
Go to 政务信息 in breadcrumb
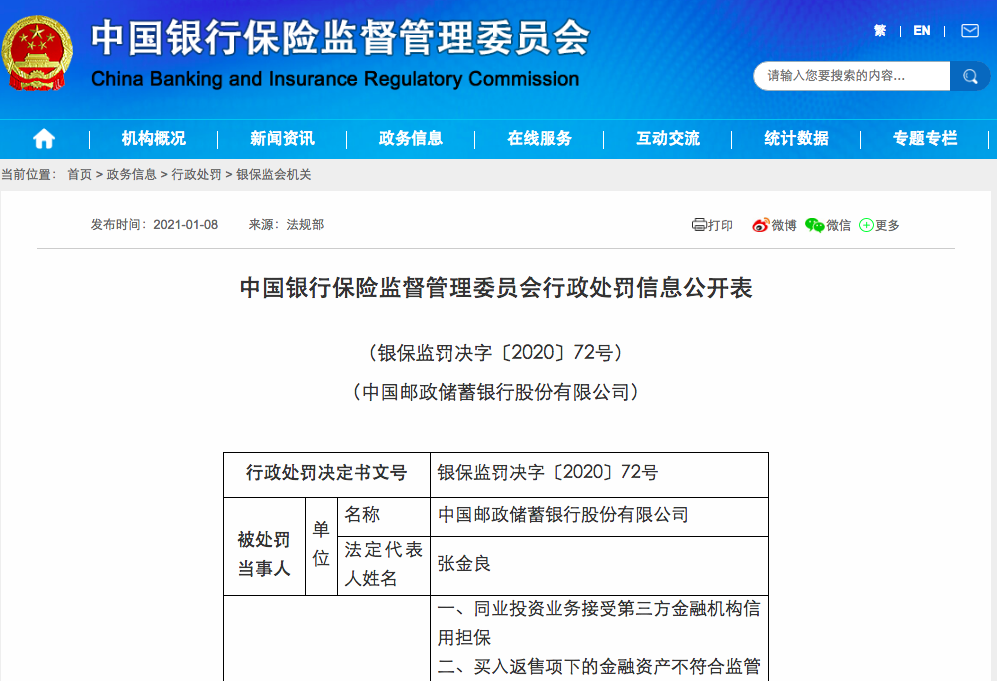pos(131,174)
